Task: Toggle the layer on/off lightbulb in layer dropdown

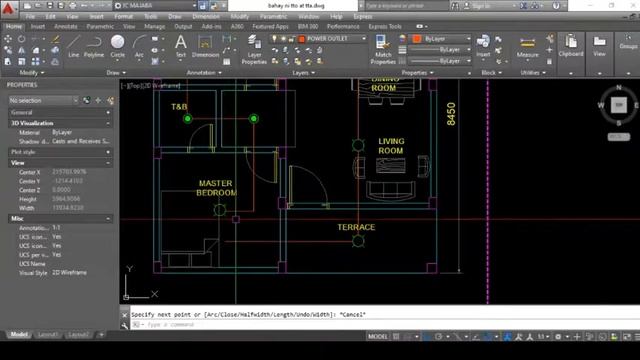Action: [x=274, y=39]
